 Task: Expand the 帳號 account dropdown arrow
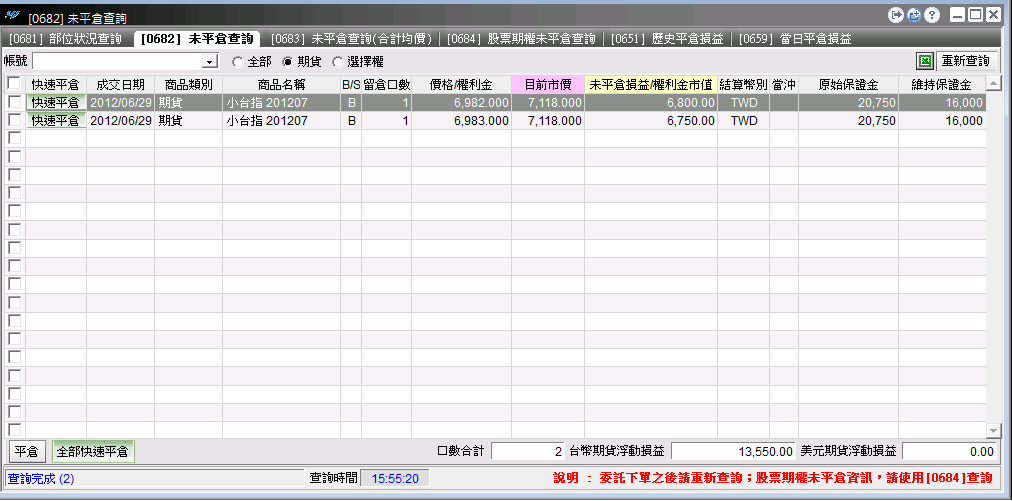point(210,62)
